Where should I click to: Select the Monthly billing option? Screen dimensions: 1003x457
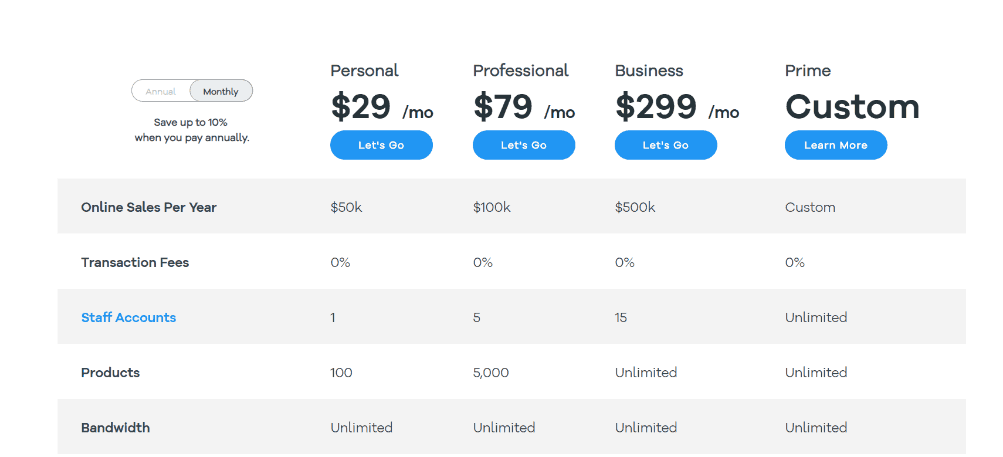[221, 92]
